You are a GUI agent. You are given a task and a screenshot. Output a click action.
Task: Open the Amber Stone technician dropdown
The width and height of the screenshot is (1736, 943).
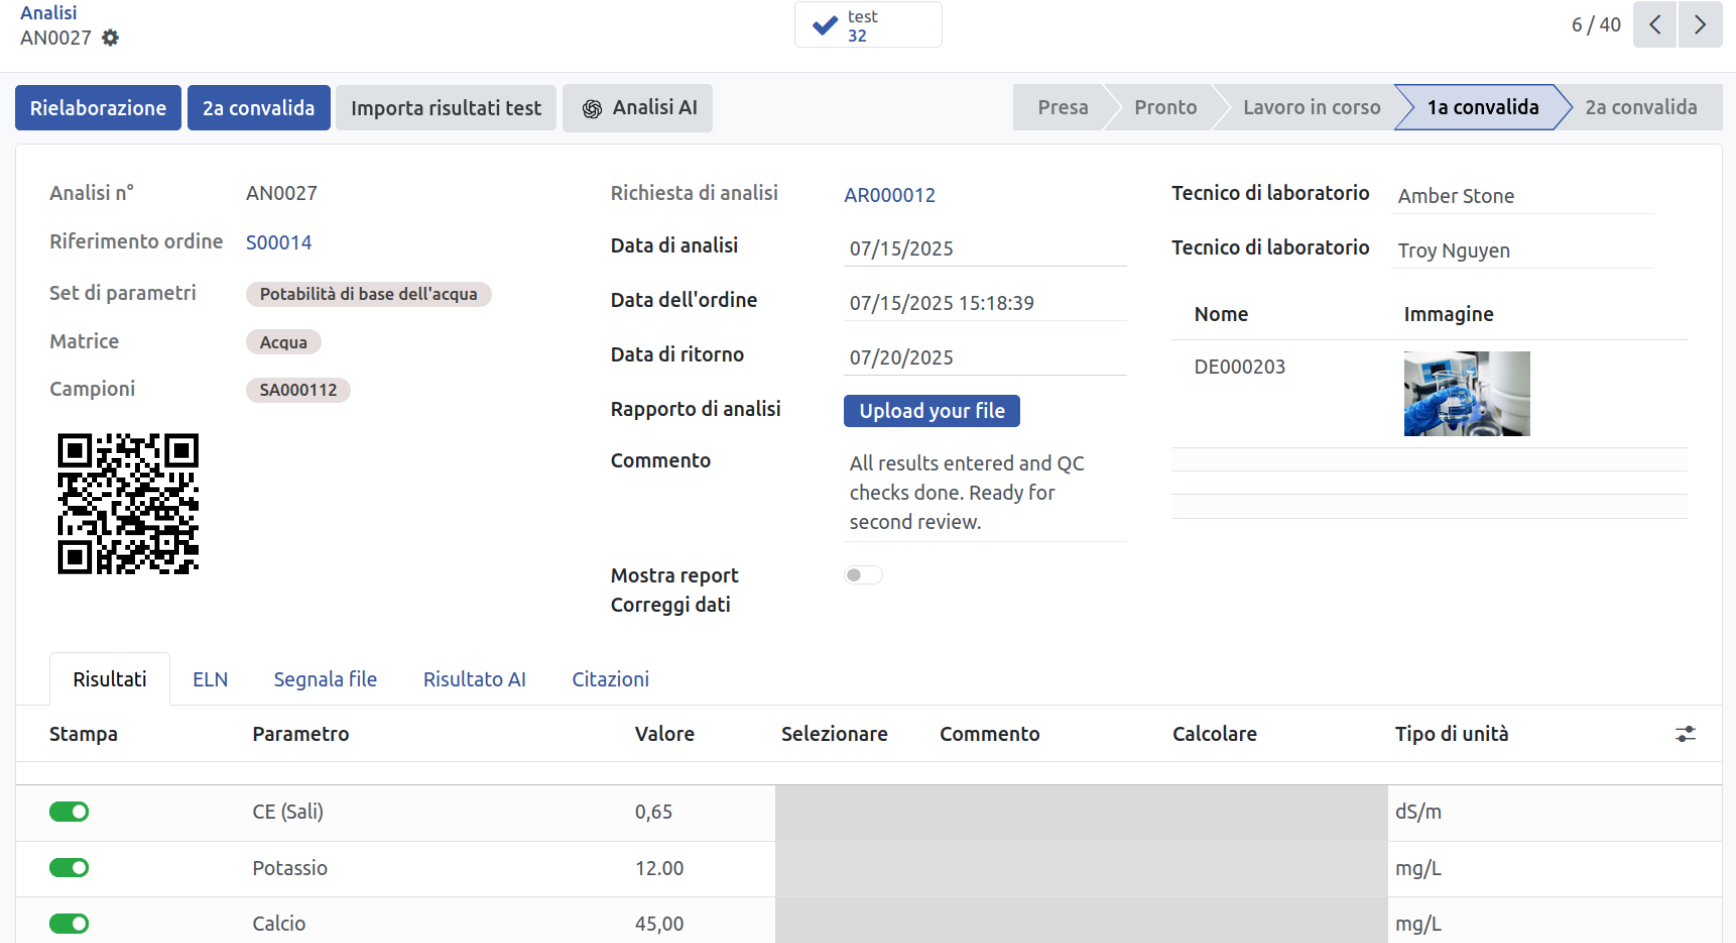tap(1523, 196)
